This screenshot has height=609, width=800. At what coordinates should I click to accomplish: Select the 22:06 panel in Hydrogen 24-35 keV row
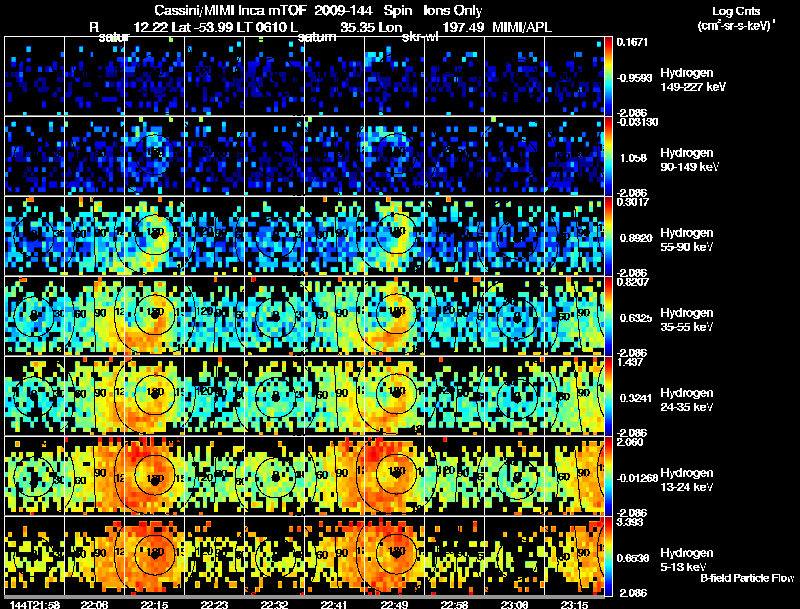click(94, 396)
